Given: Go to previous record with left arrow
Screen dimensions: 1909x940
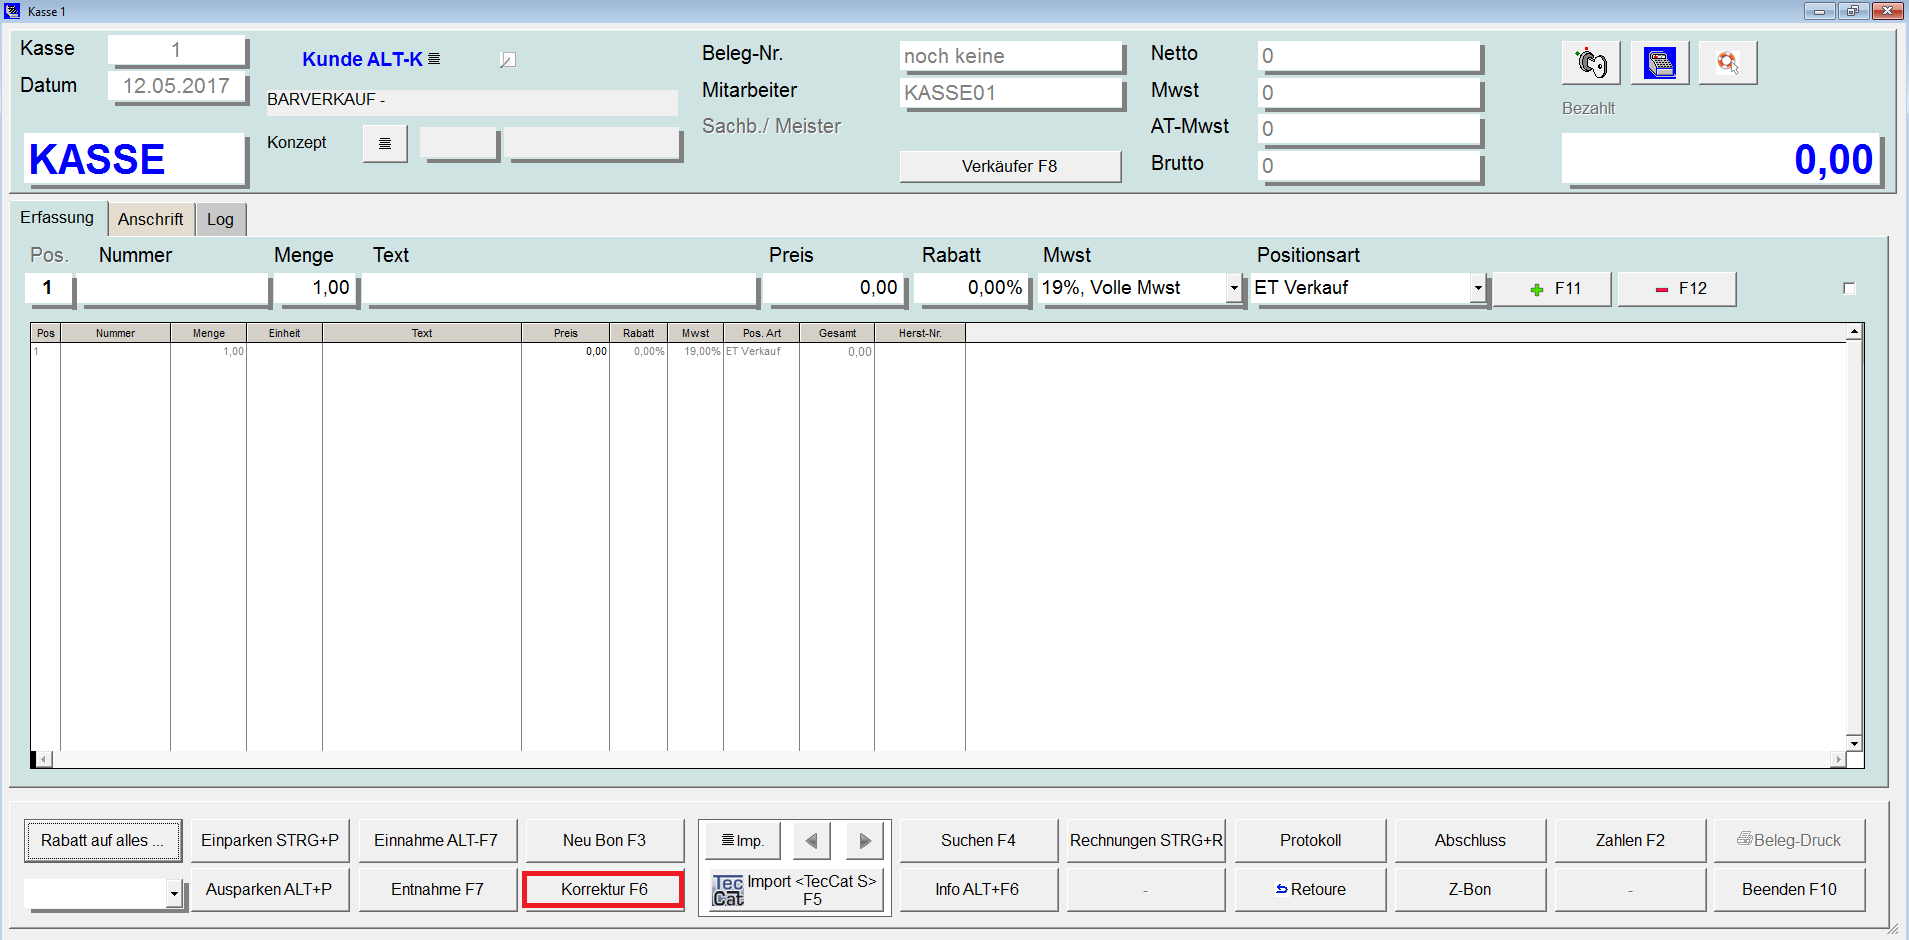Looking at the screenshot, I should click(811, 841).
